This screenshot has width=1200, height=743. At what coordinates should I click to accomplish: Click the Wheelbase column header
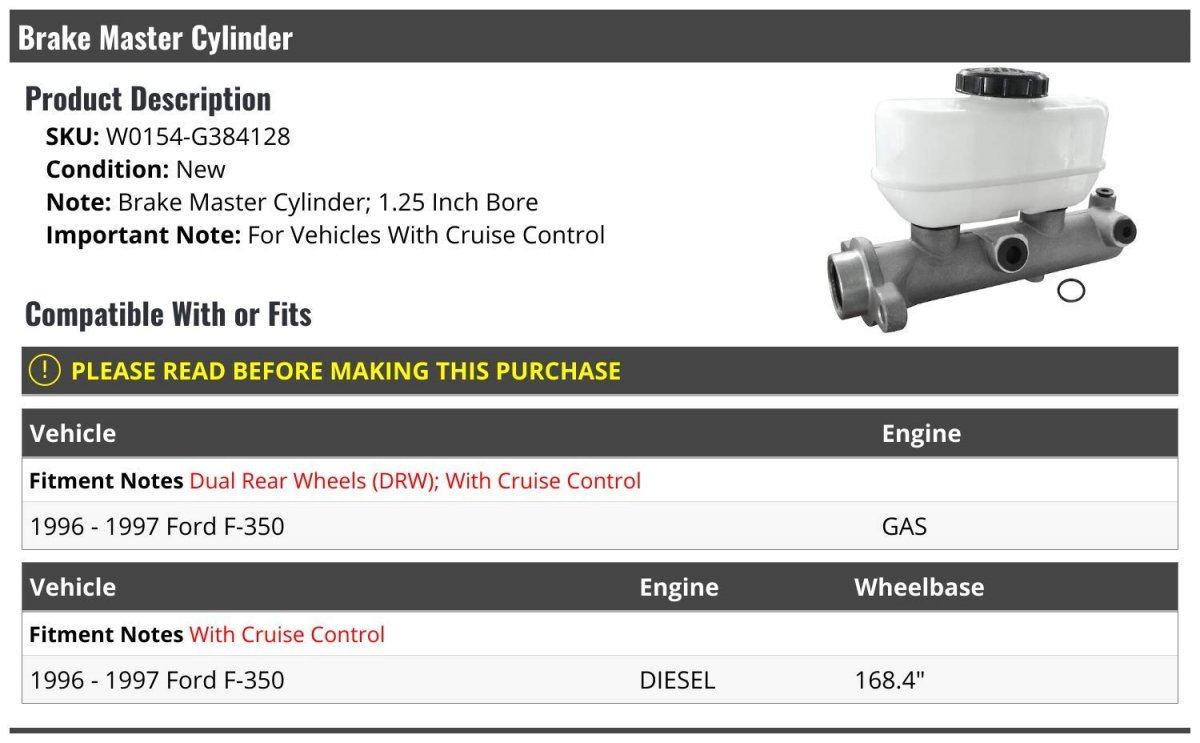pyautogui.click(x=919, y=587)
